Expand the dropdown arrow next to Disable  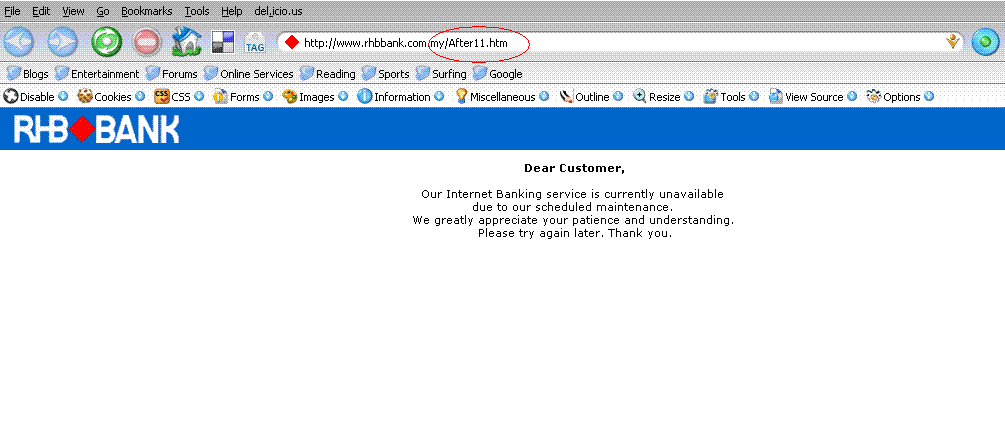[x=63, y=97]
